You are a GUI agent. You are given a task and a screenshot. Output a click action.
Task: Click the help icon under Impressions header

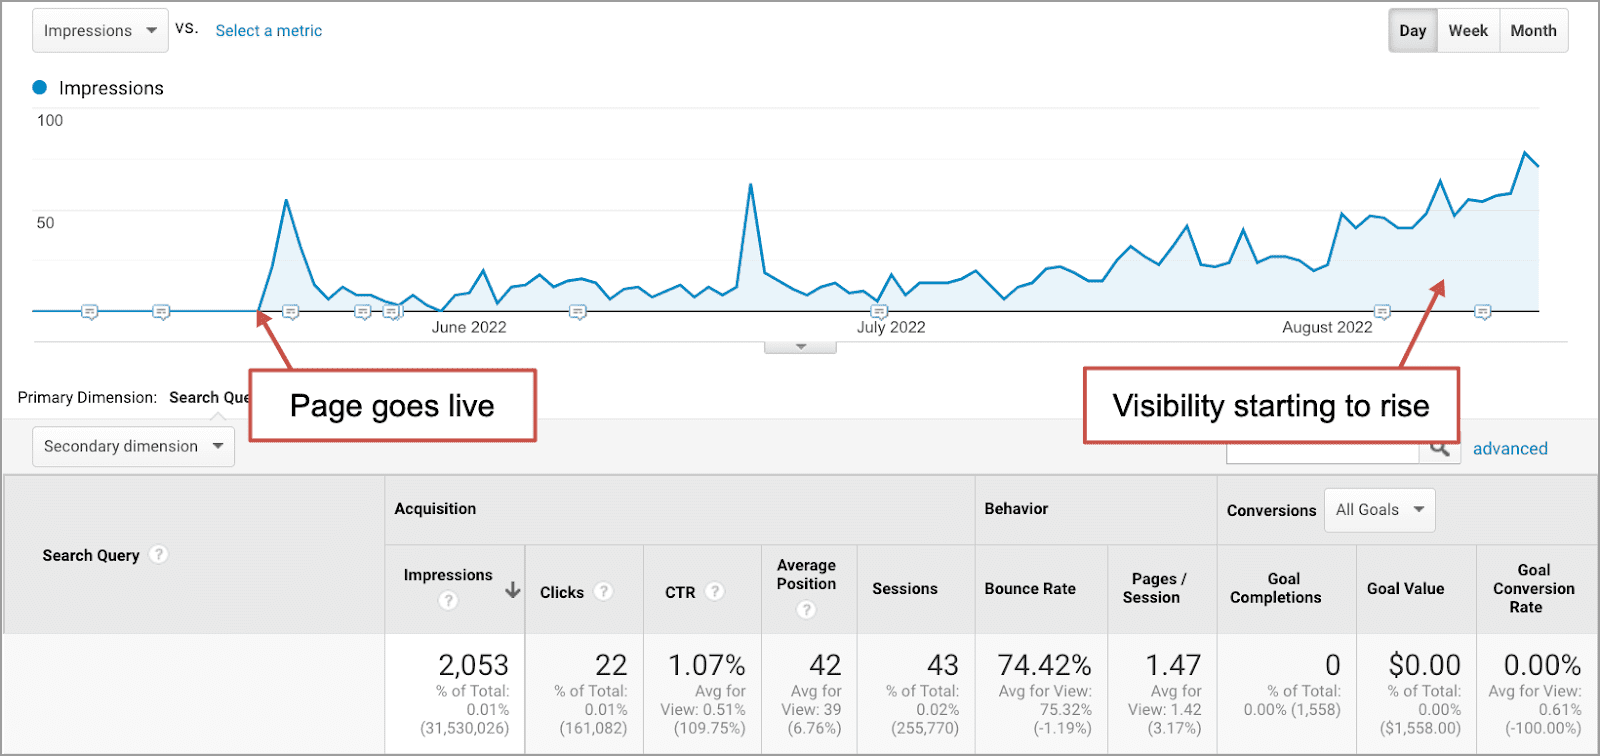coord(448,600)
